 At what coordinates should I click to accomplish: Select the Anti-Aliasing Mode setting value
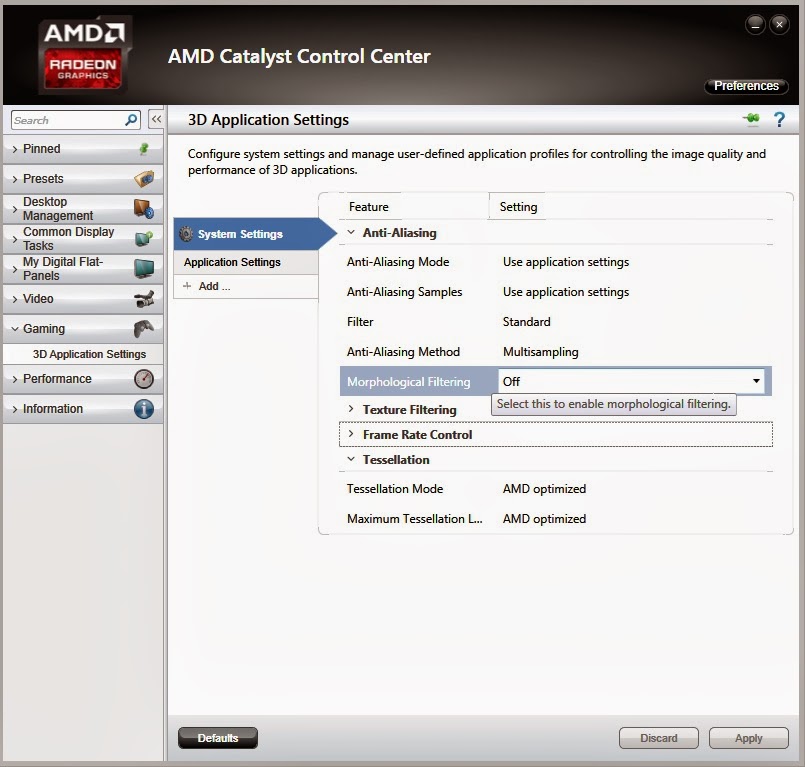566,262
